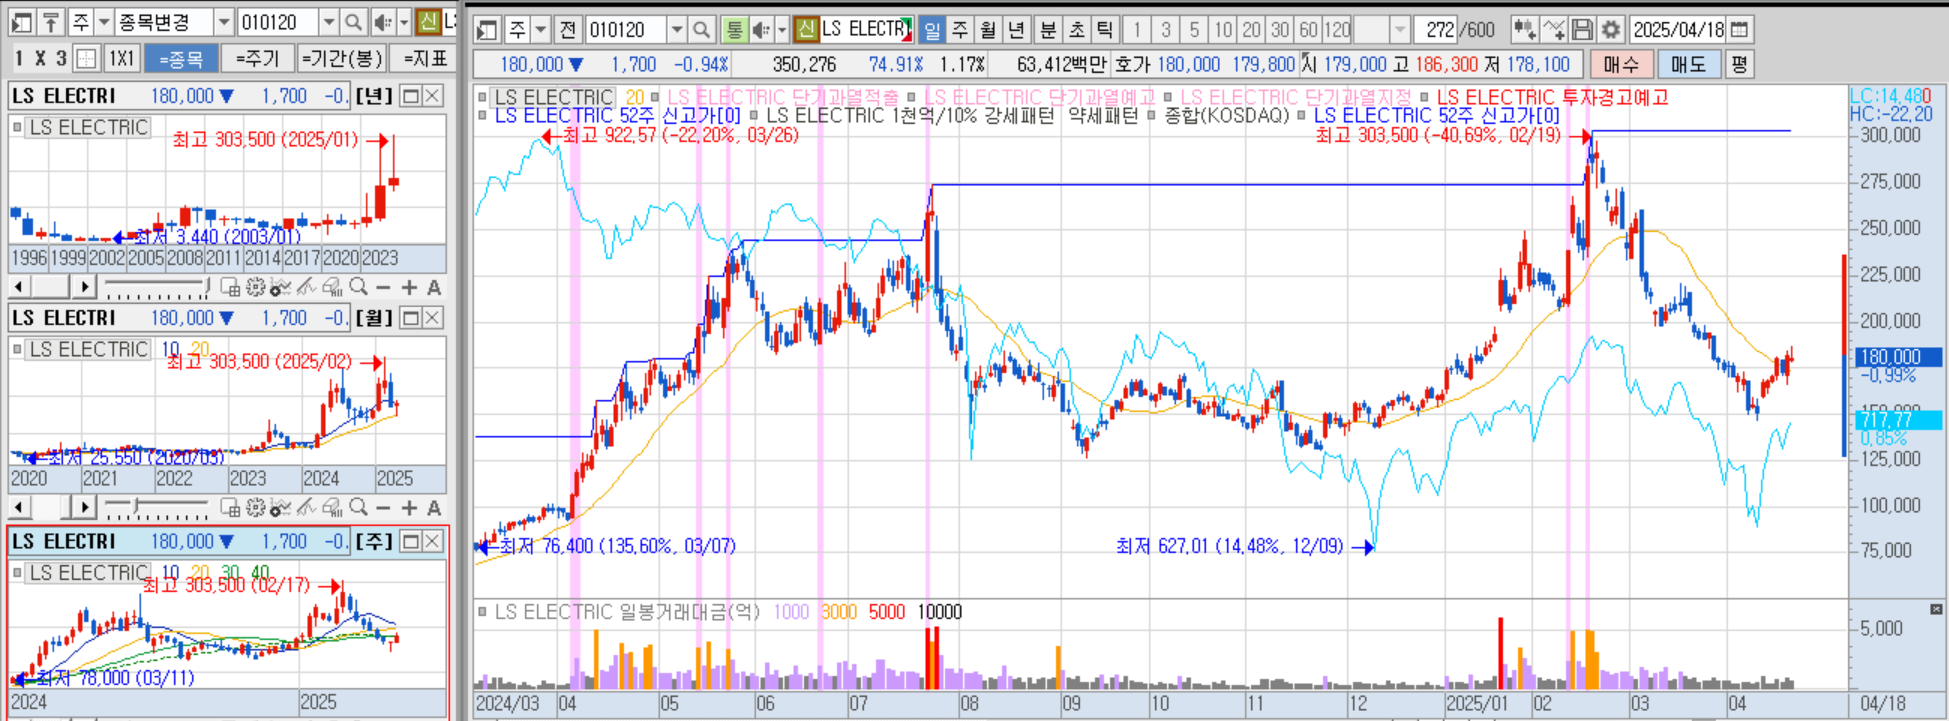
Task: Click the 매도 sell button
Action: (x=1688, y=64)
